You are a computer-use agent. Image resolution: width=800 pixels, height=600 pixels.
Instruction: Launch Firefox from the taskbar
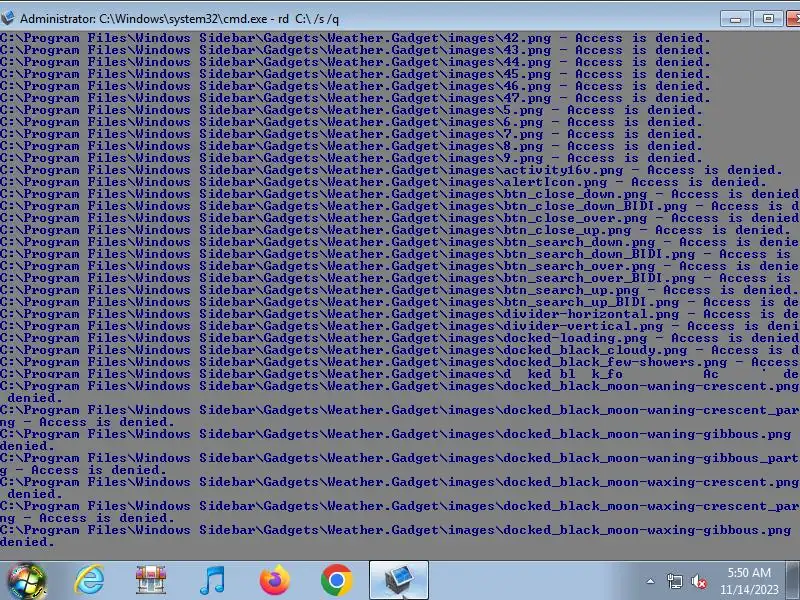tap(274, 580)
